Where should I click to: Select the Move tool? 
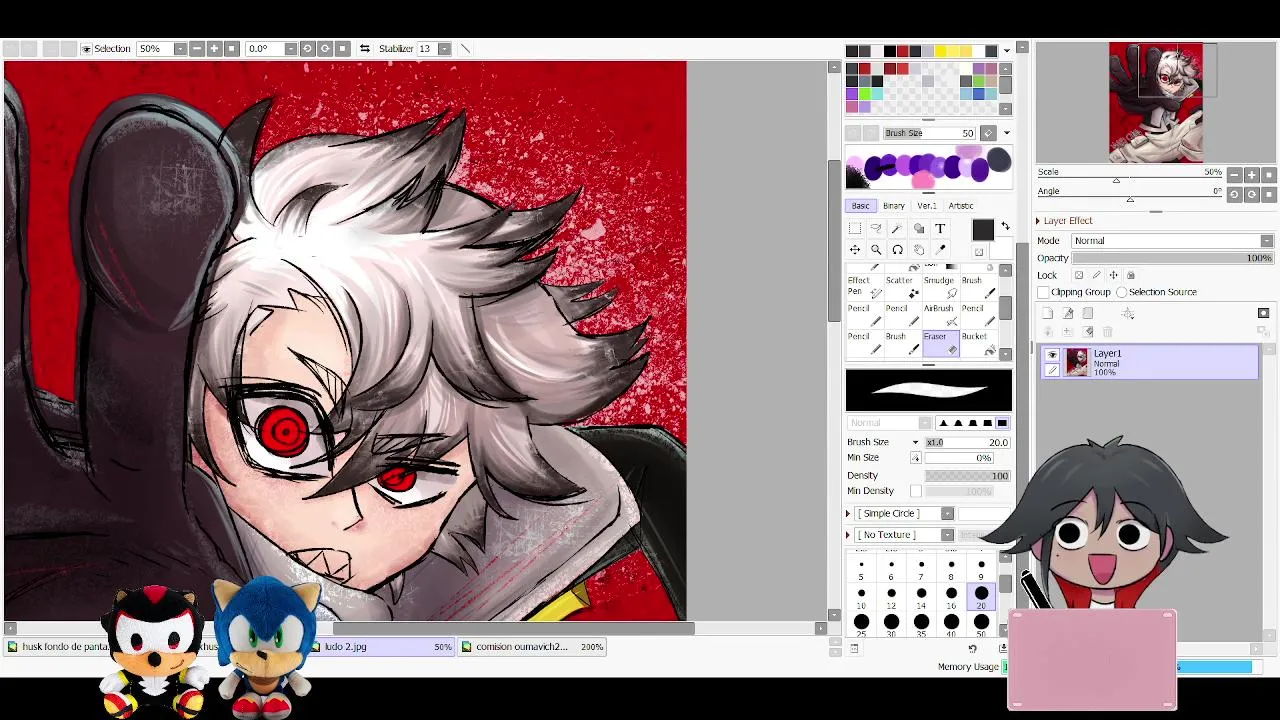(855, 250)
